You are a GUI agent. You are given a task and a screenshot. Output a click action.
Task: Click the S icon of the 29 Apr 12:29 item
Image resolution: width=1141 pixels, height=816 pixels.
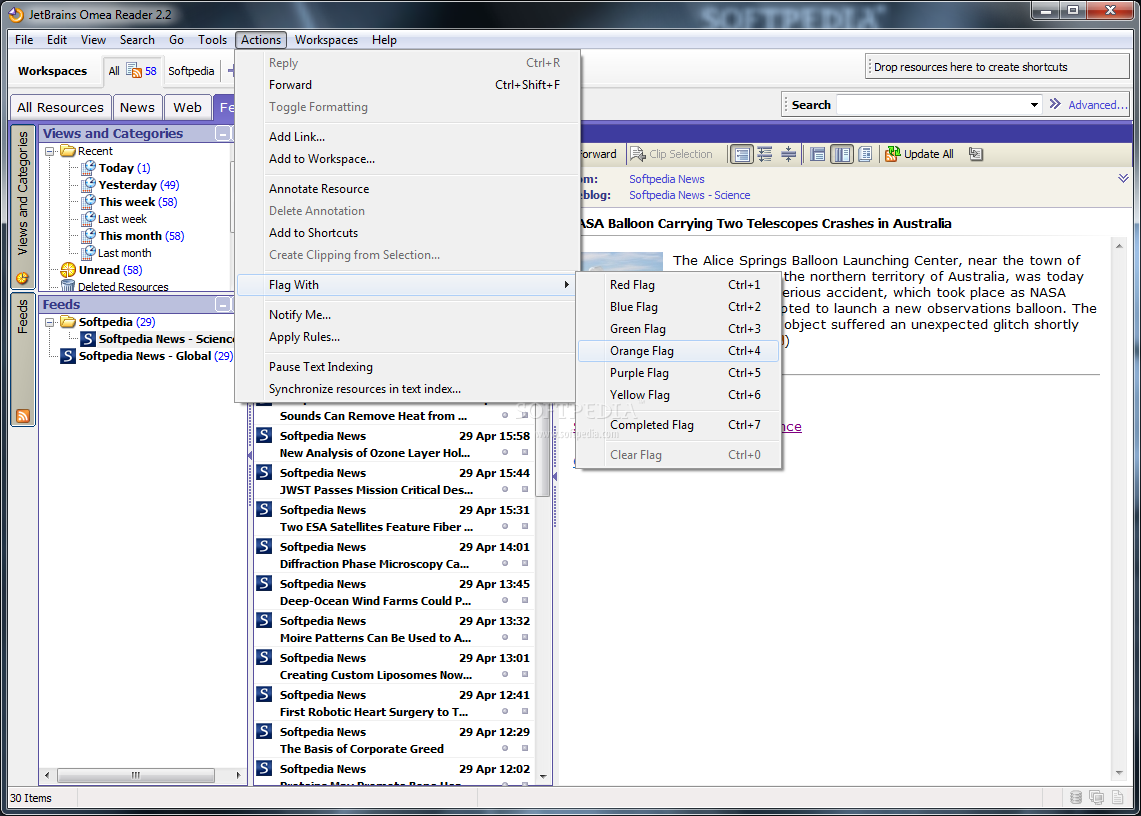(264, 732)
